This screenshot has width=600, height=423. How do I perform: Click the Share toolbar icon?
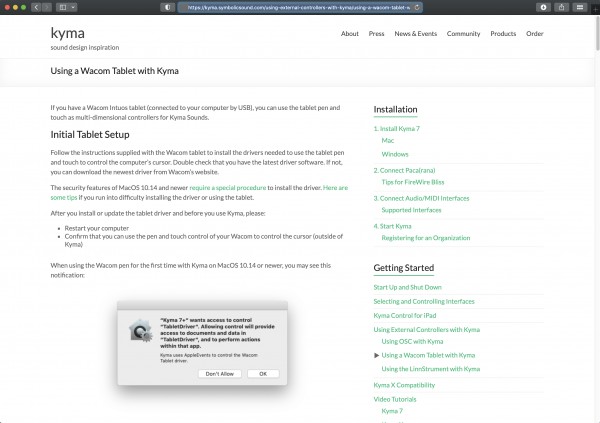(x=561, y=7)
